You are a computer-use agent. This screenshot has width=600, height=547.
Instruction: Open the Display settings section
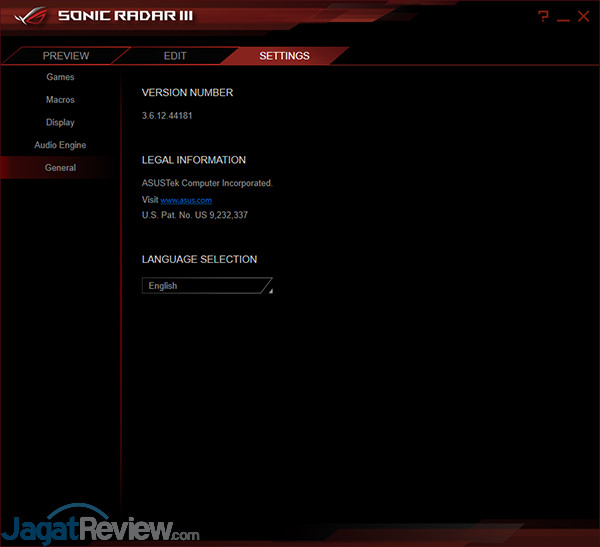click(x=60, y=122)
